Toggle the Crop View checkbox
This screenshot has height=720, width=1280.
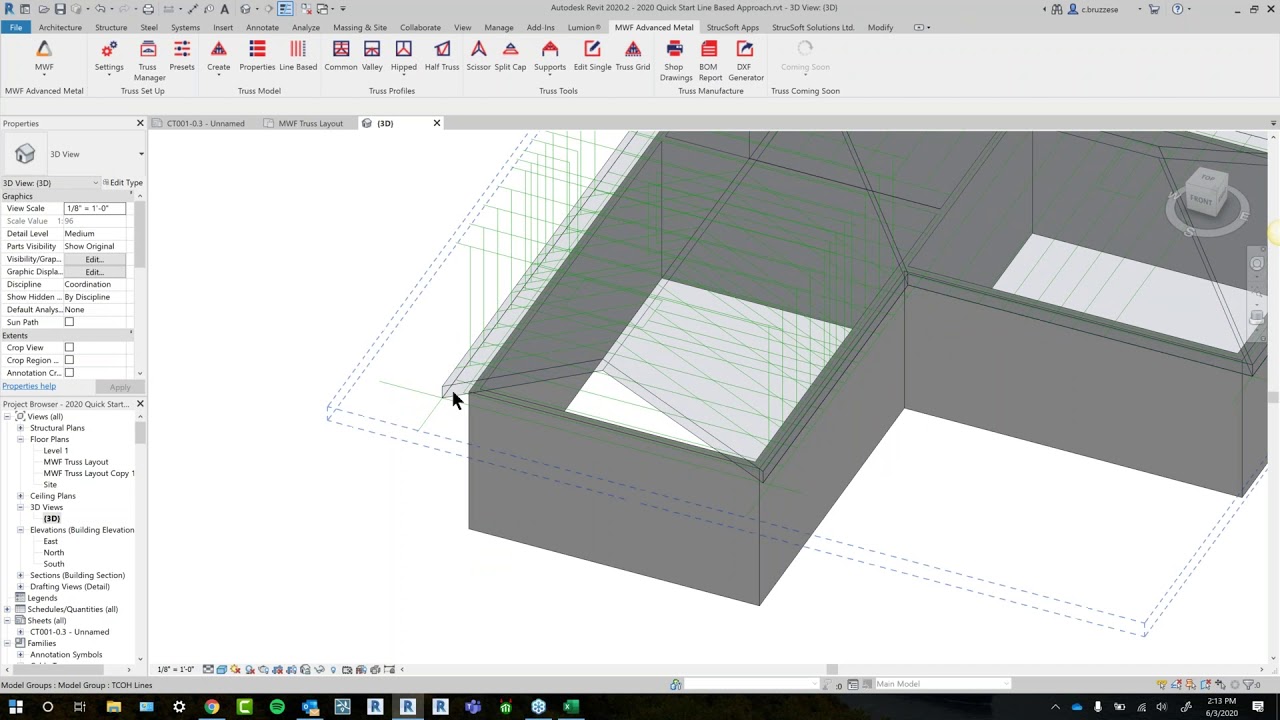tap(69, 347)
